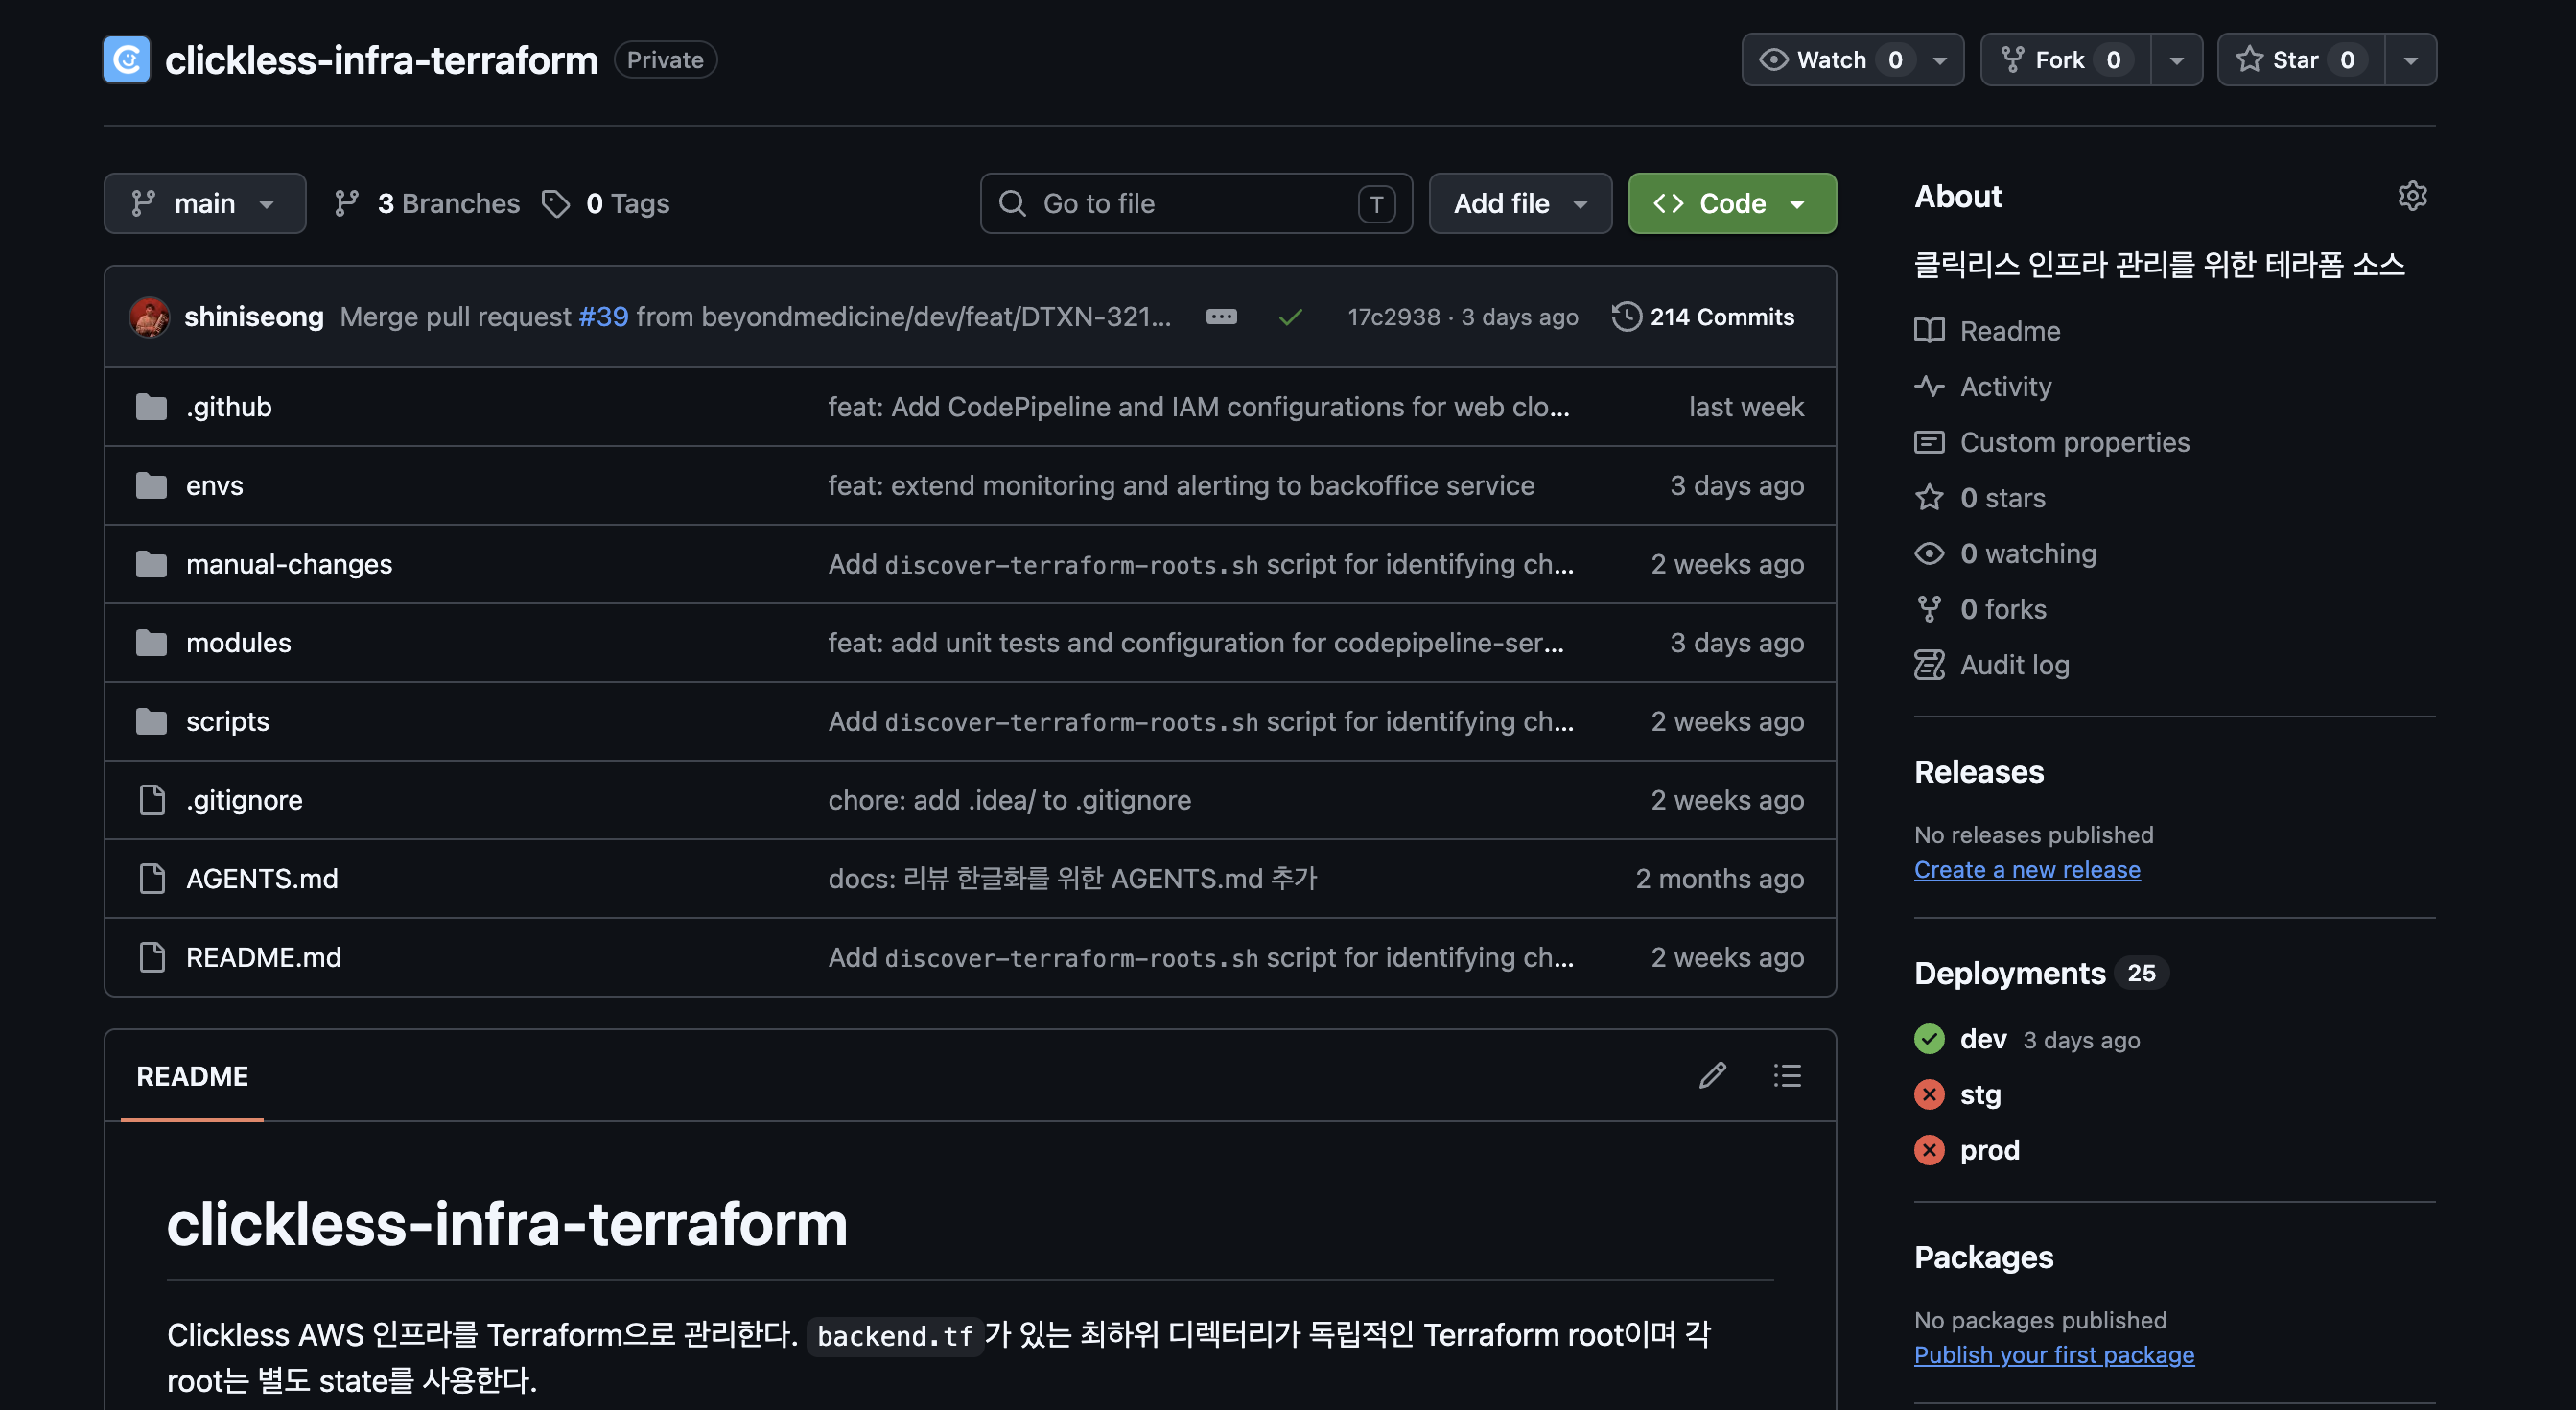Edit README with the pencil icon
The height and width of the screenshot is (1410, 2576).
click(x=1712, y=1075)
